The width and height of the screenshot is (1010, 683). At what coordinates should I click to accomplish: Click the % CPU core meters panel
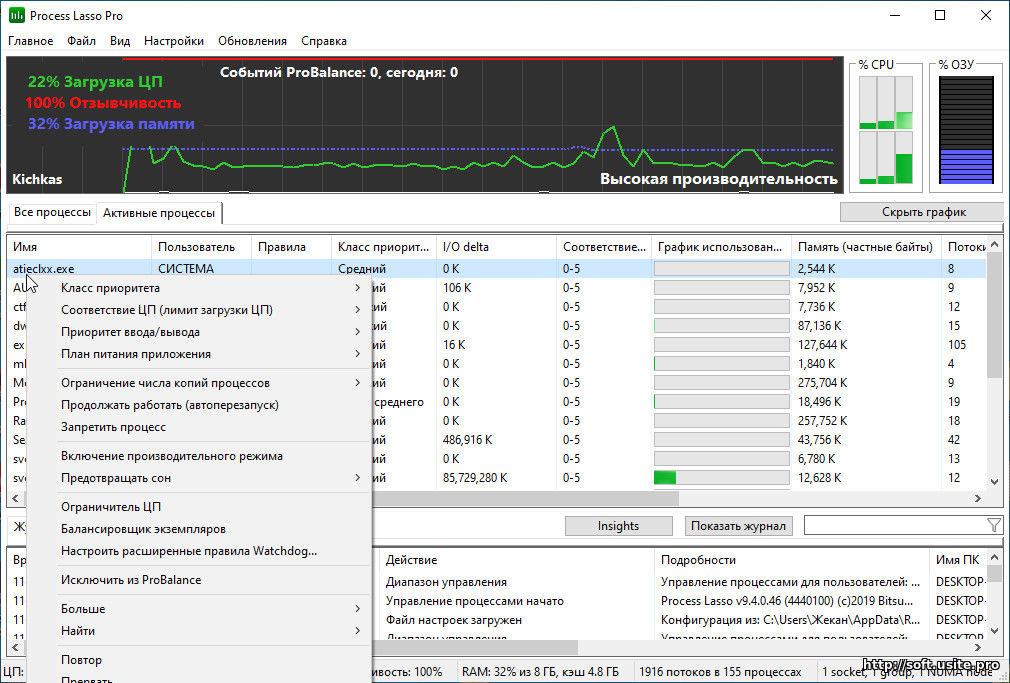pyautogui.click(x=886, y=130)
